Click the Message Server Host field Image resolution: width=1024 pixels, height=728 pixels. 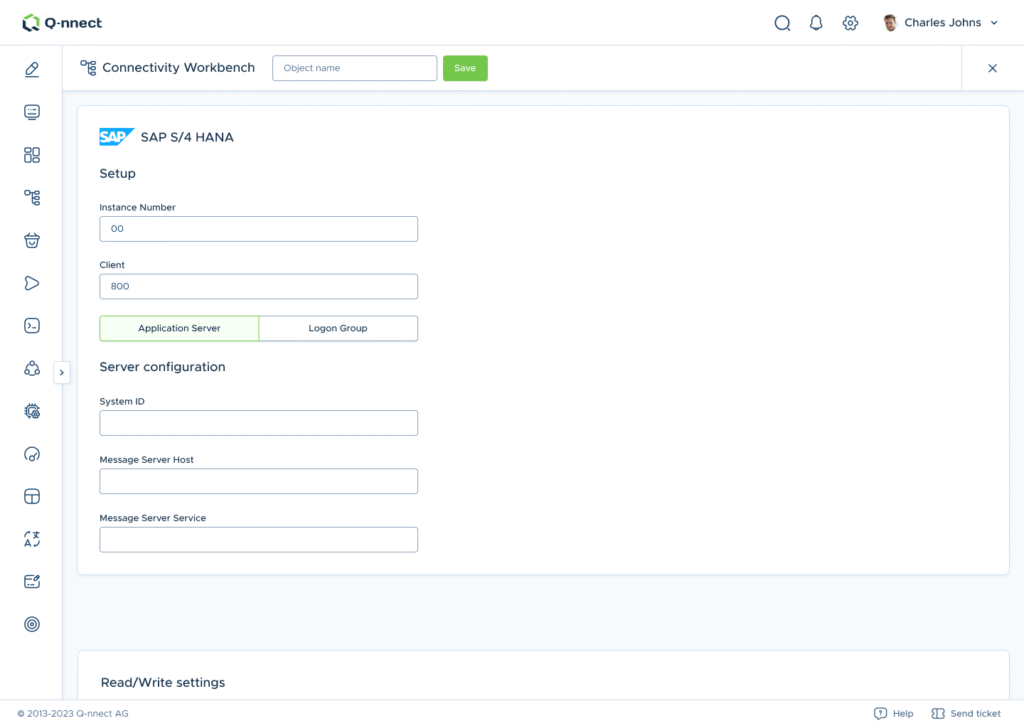pyautogui.click(x=259, y=481)
